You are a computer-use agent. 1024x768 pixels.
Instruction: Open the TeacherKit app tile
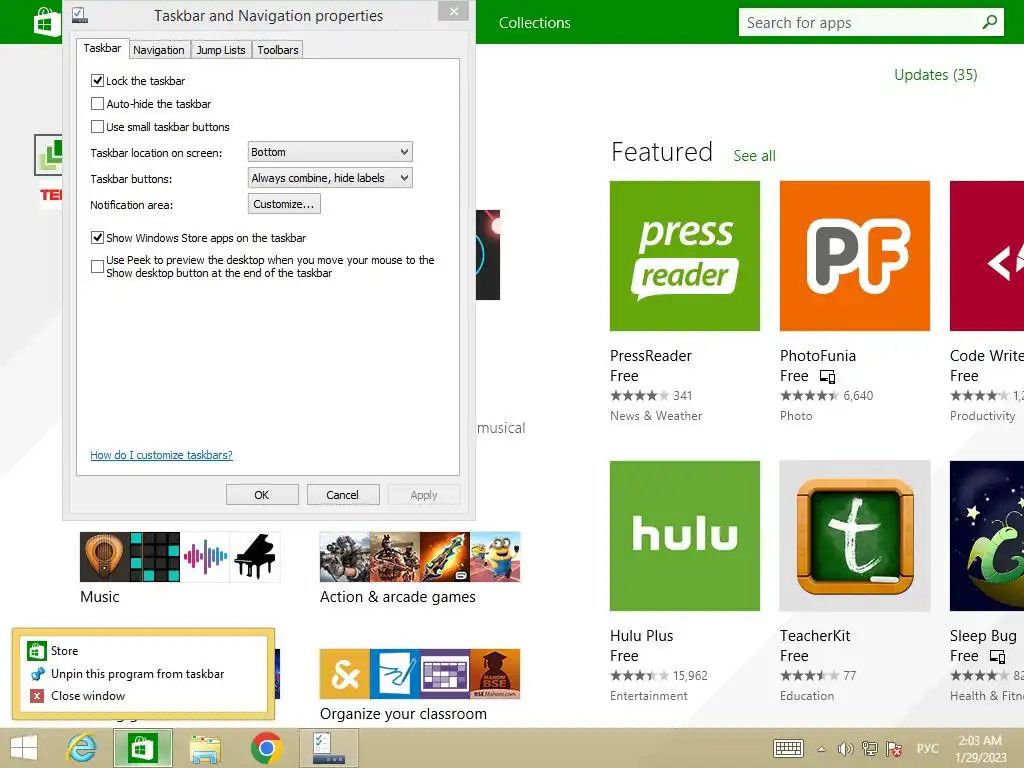point(854,536)
